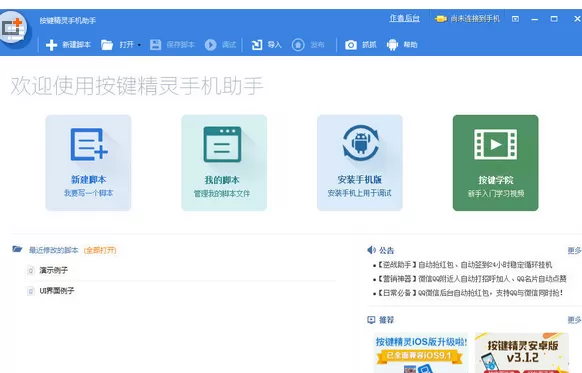Minimize the 按键精灵手机助手 window
Screen dimensions: 582x373
click(x=534, y=19)
